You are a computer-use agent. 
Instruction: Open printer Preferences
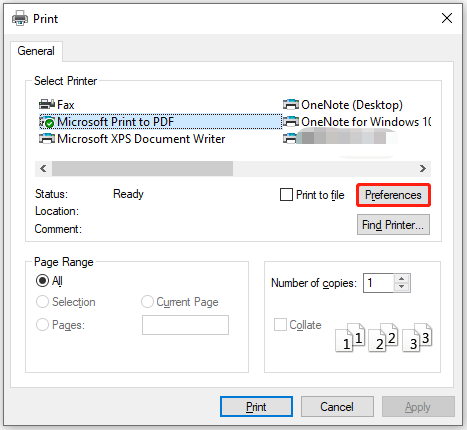click(393, 195)
